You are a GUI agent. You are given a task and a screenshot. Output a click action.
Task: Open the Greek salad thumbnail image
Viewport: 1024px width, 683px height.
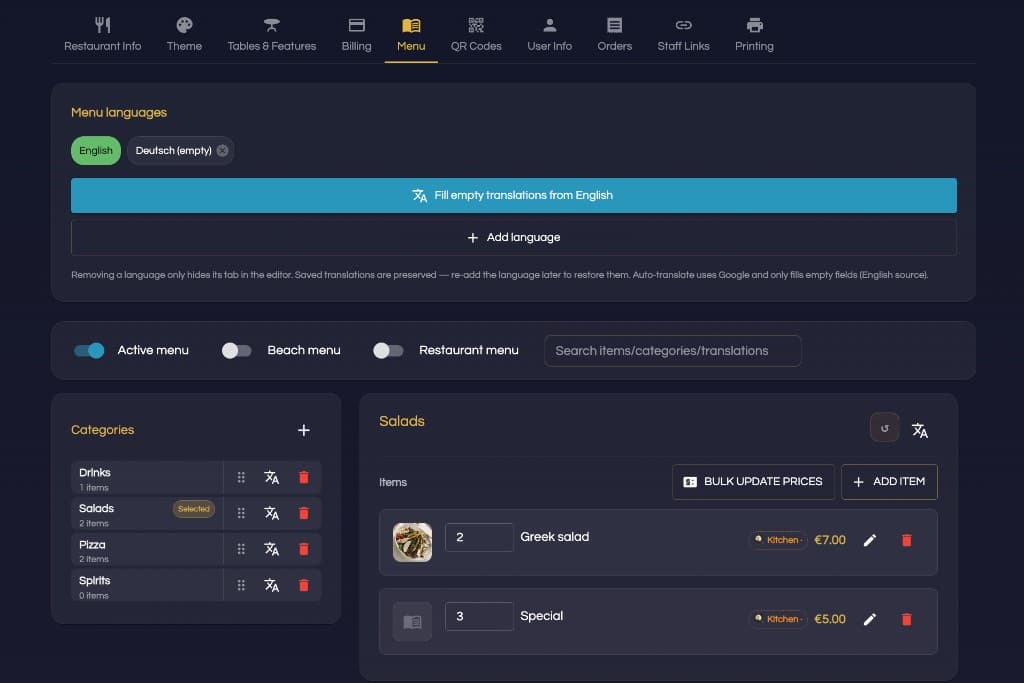pos(412,543)
